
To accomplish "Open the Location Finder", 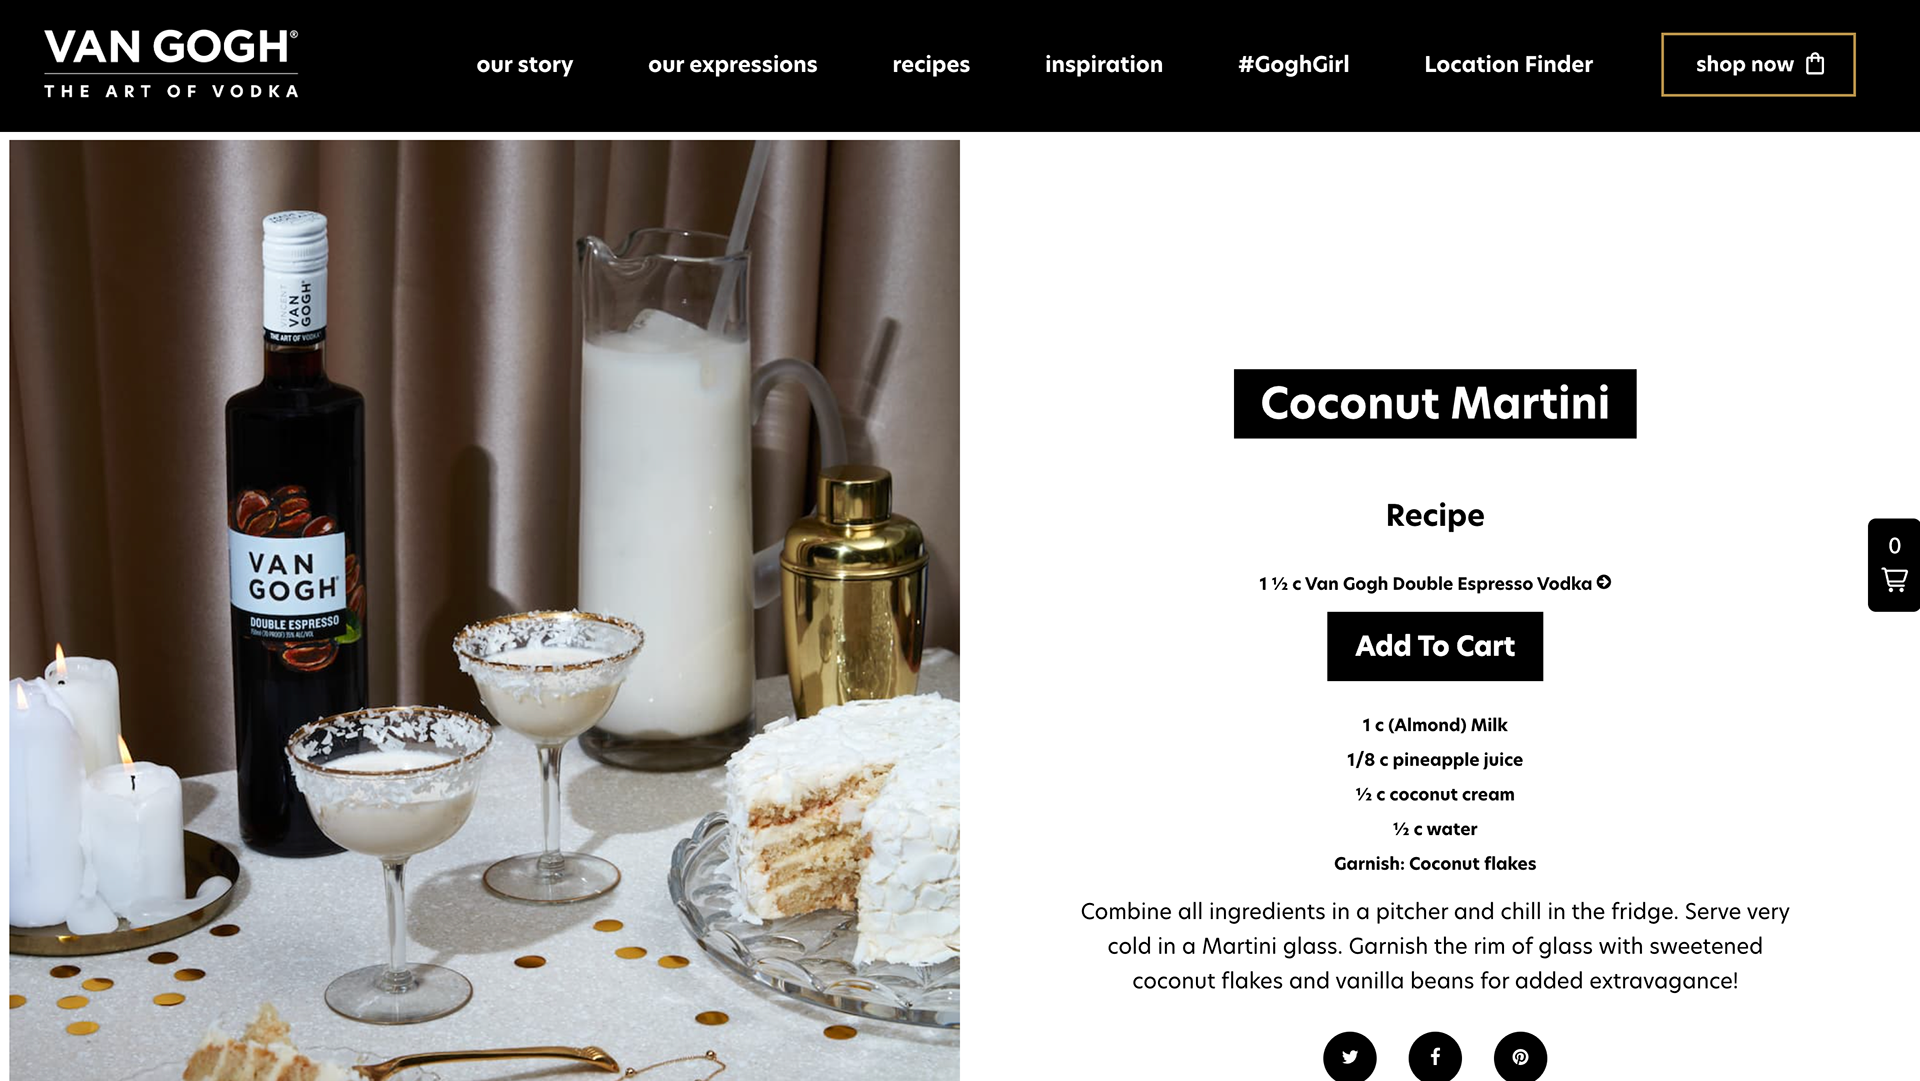I will tap(1508, 64).
